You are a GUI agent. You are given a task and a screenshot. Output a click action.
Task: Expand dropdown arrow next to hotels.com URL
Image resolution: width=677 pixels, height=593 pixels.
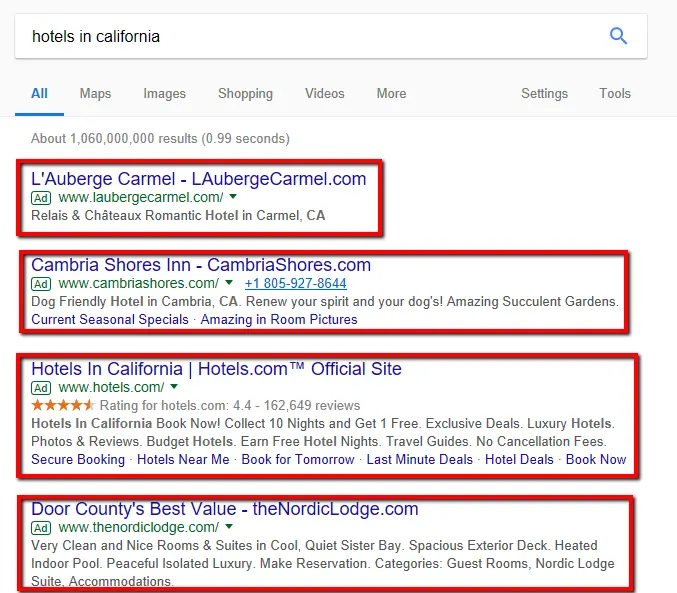pyautogui.click(x=174, y=387)
